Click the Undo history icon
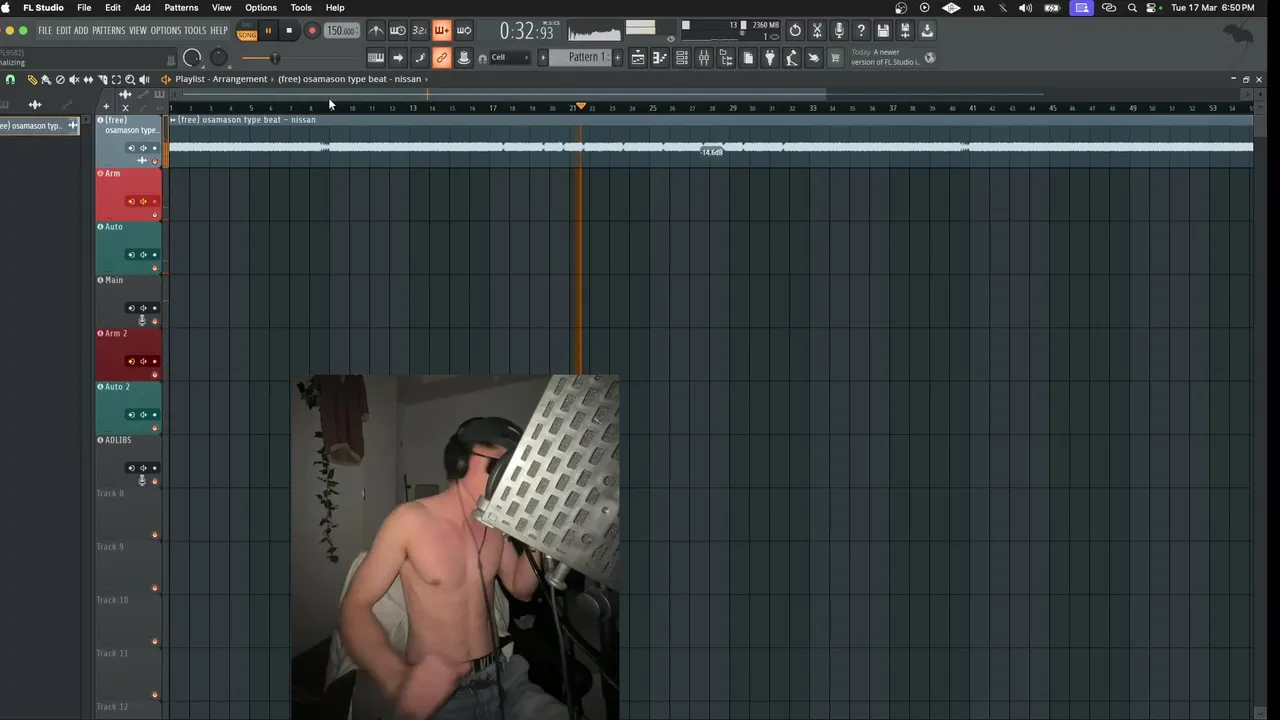1280x720 pixels. pos(795,30)
